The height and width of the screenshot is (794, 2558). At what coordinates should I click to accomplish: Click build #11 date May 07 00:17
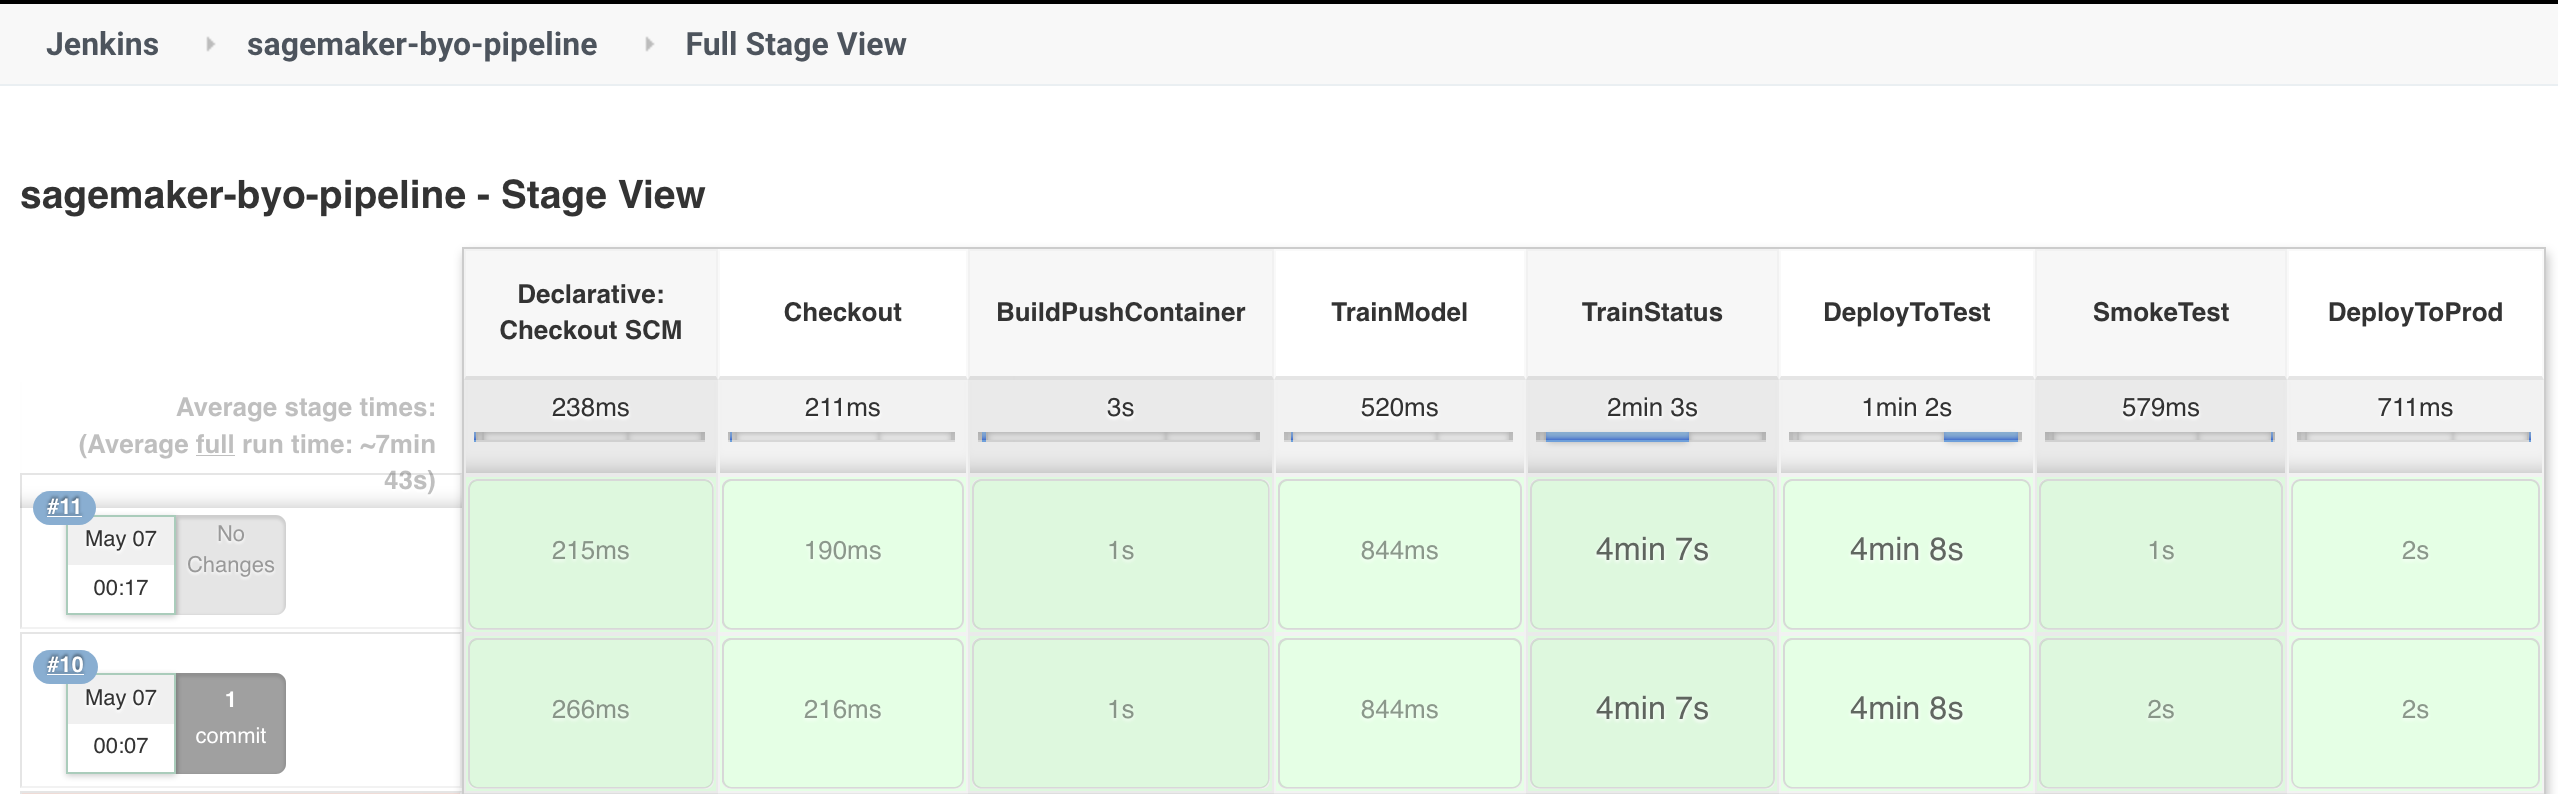coord(121,564)
